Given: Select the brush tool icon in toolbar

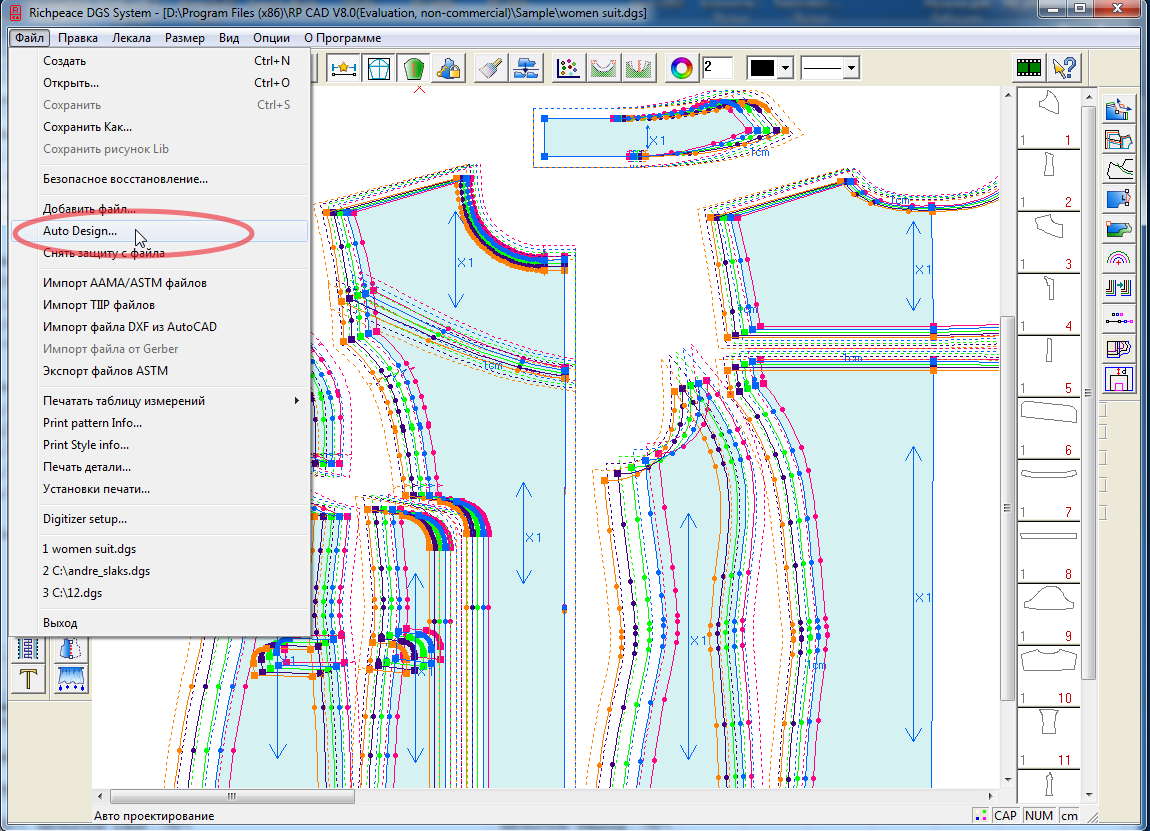Looking at the screenshot, I should pos(488,68).
